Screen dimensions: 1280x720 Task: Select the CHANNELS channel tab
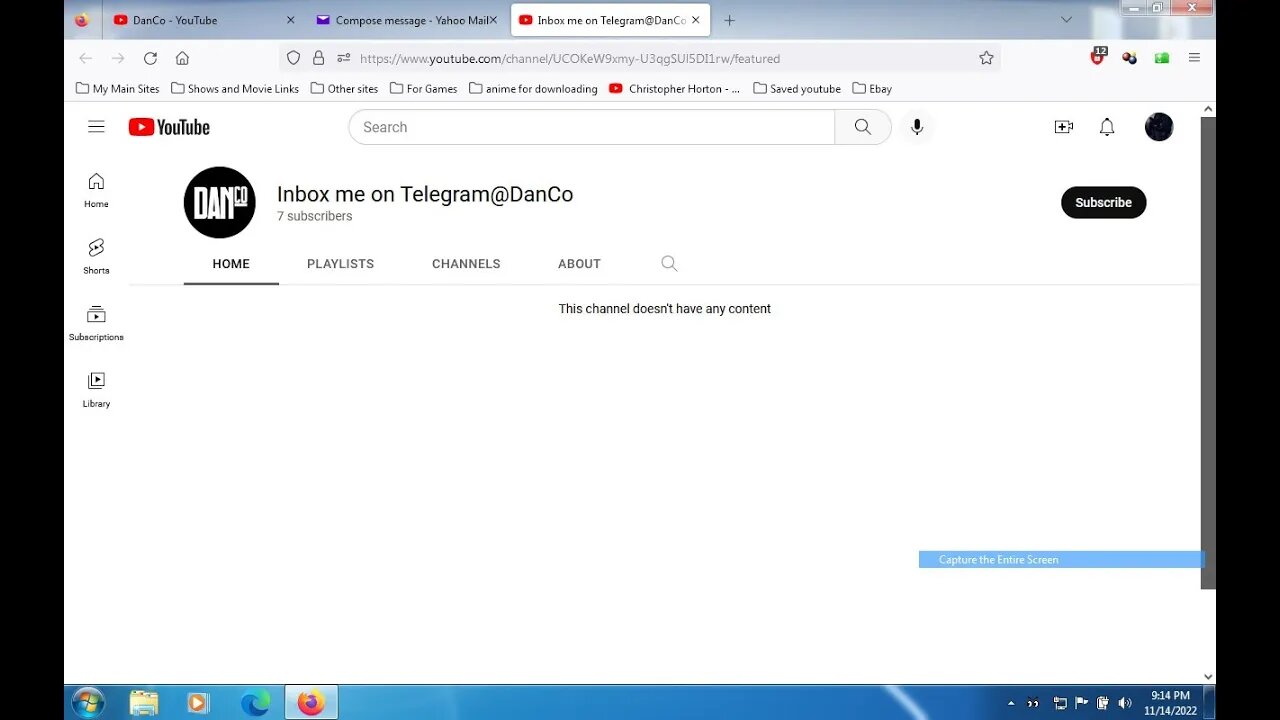pos(466,264)
